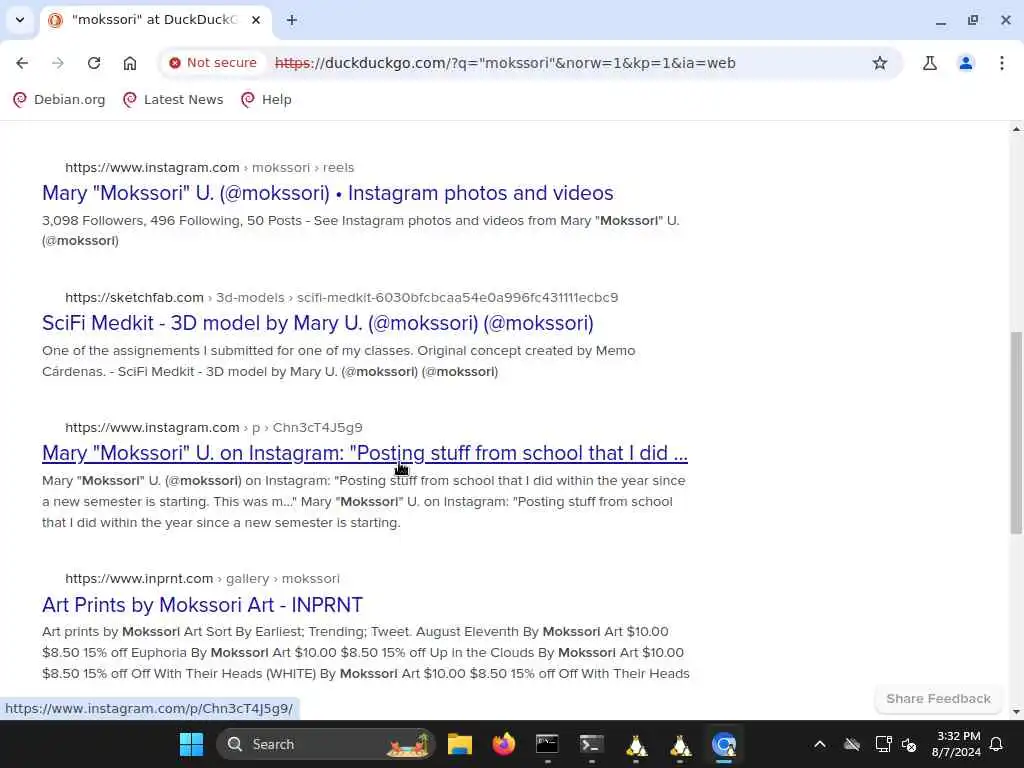The width and height of the screenshot is (1024, 768).
Task: Focus the address bar URL
Action: (x=505, y=63)
